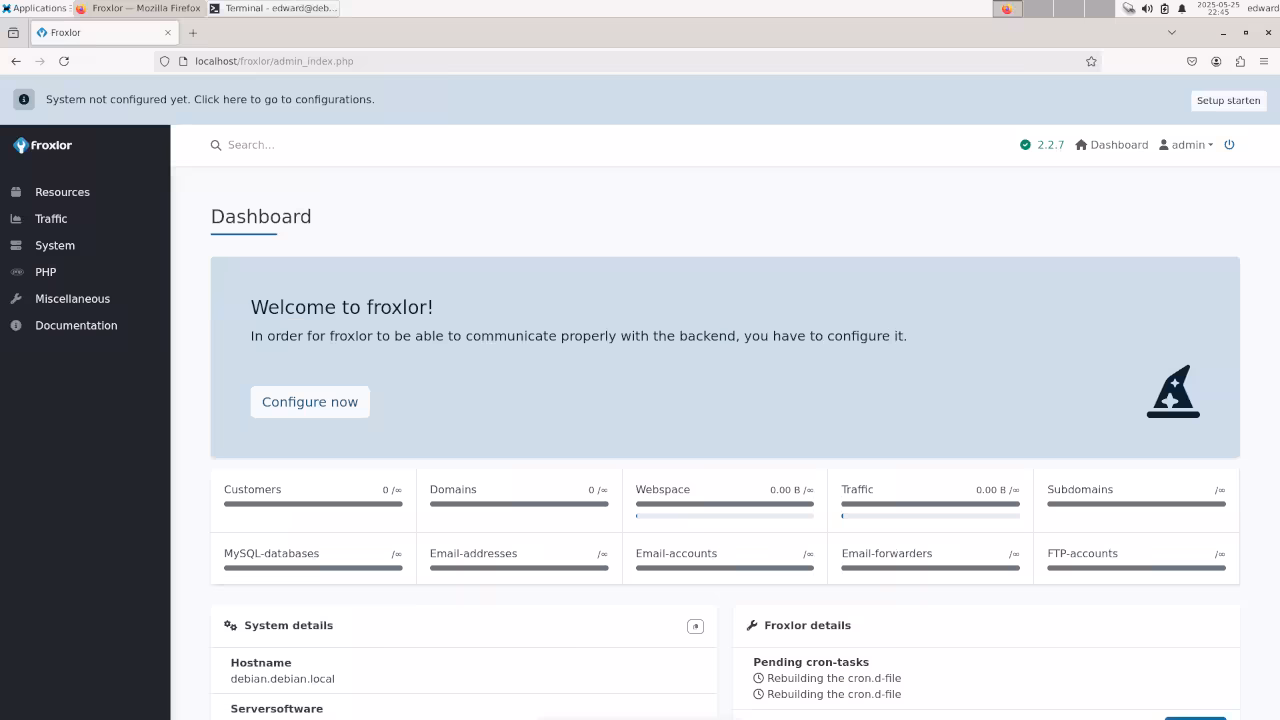The image size is (1280, 720).
Task: Click the Customers usage bar
Action: click(313, 504)
